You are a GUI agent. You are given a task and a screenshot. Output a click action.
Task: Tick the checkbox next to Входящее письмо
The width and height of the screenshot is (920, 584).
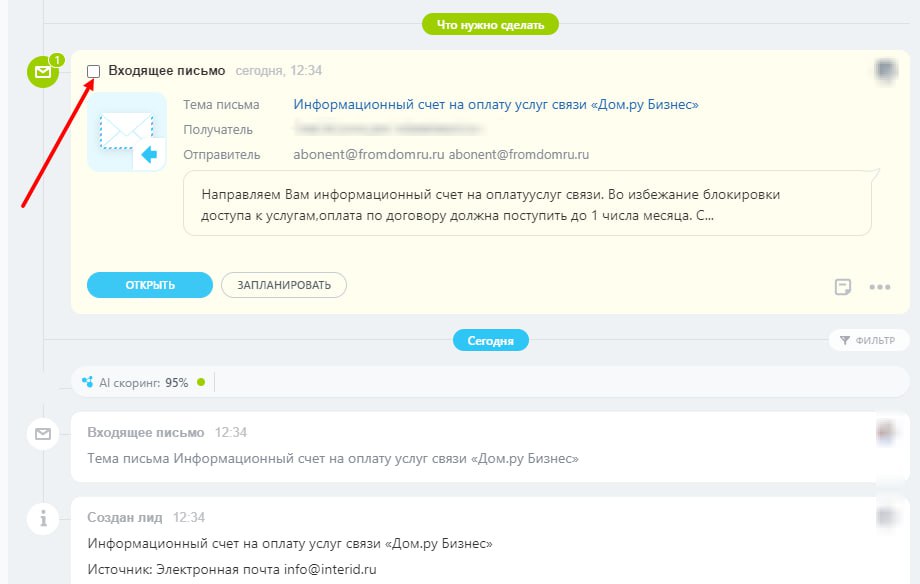(x=94, y=71)
